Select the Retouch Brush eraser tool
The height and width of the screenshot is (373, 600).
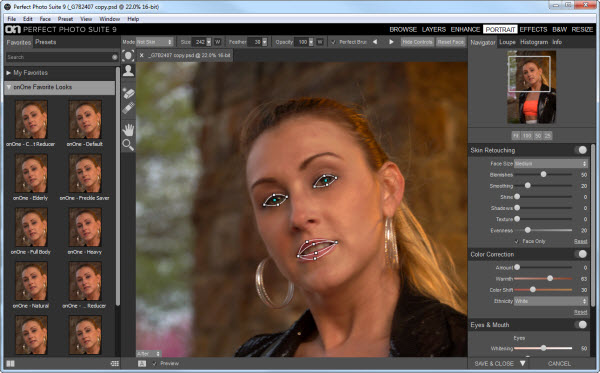click(x=128, y=93)
